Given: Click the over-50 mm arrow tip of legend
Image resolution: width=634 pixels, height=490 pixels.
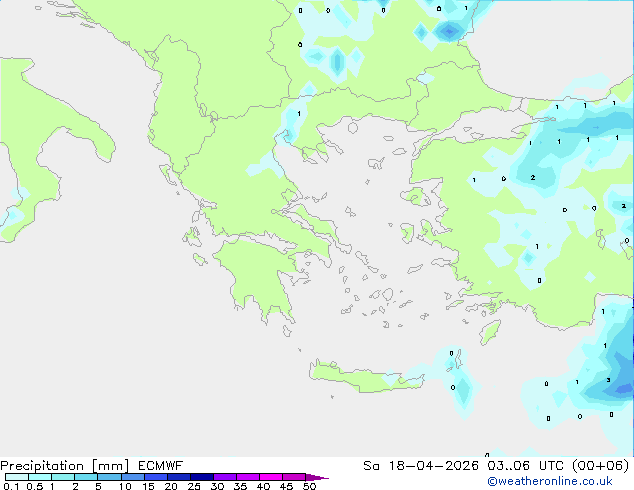Looking at the screenshot, I should [317, 477].
